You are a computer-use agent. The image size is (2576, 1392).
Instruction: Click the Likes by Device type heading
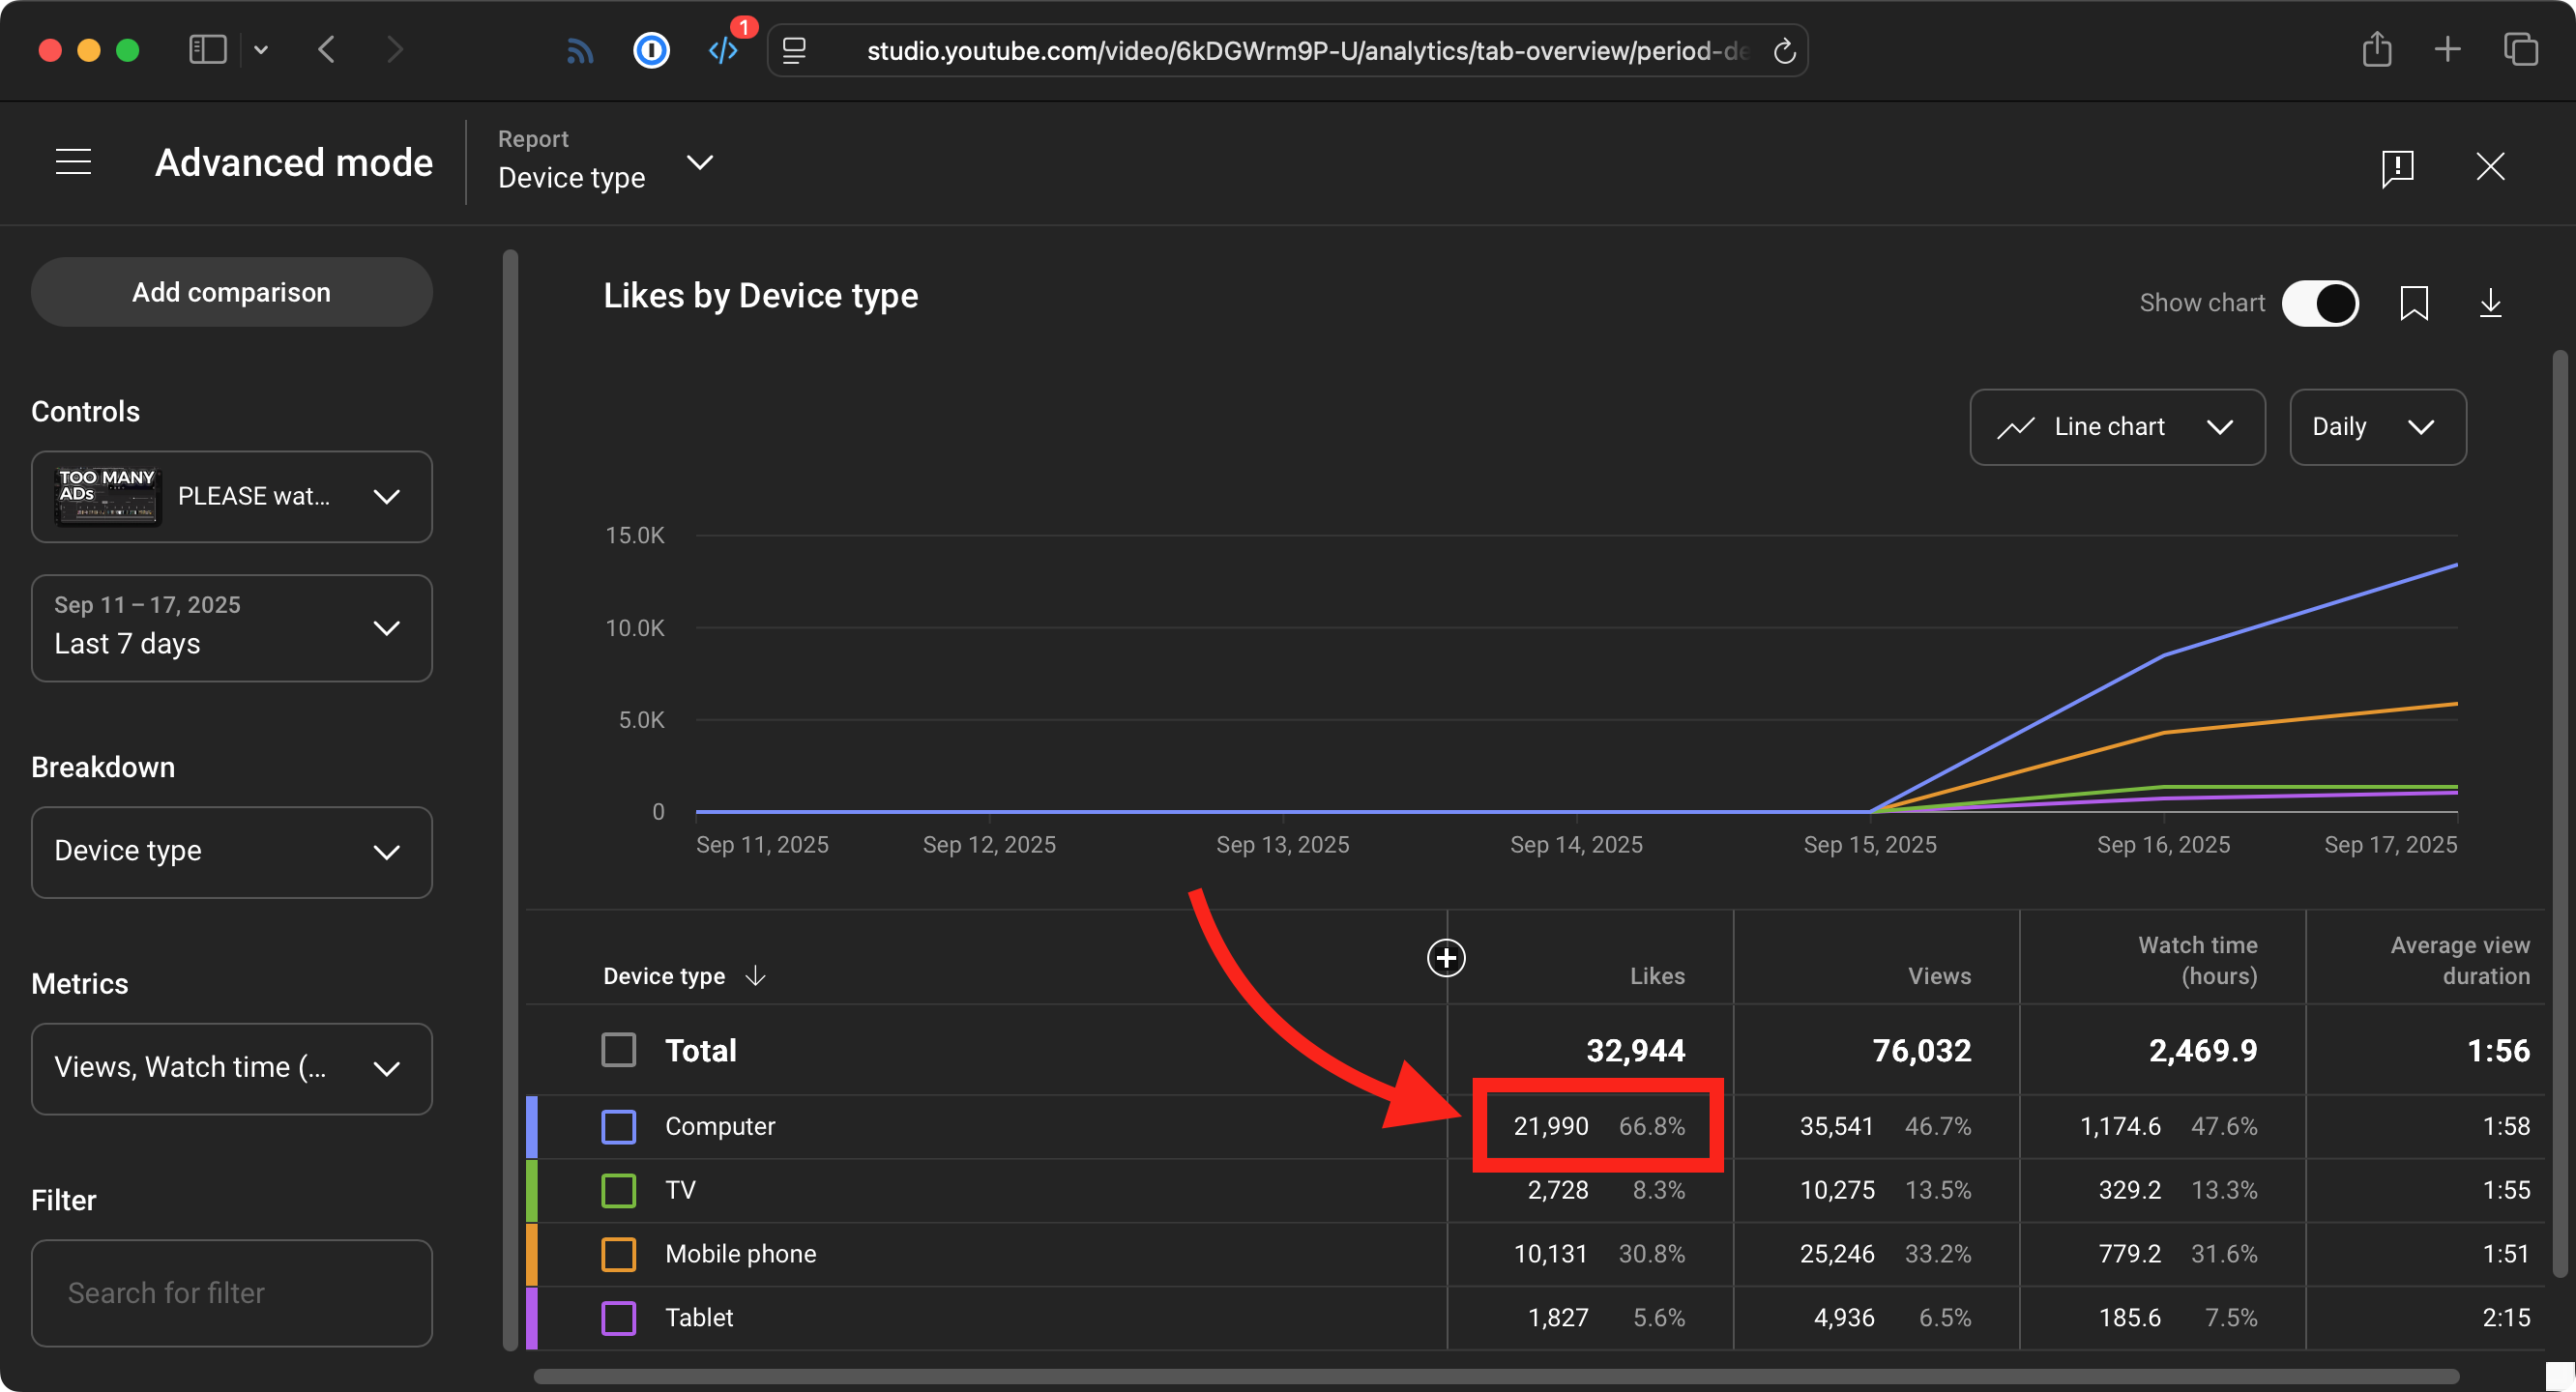[760, 295]
